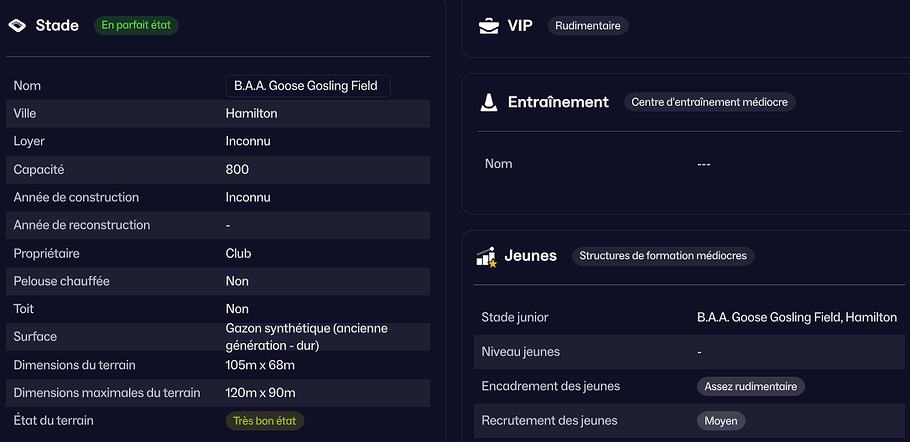This screenshot has width=910, height=442.
Task: Click 'Structures de formation médiocres' badge
Action: [663, 256]
